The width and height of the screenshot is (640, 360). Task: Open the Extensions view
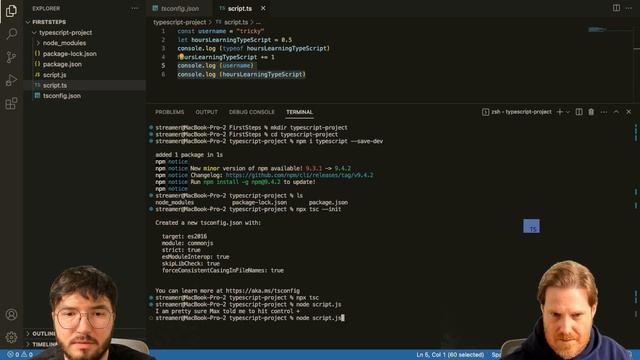click(11, 103)
